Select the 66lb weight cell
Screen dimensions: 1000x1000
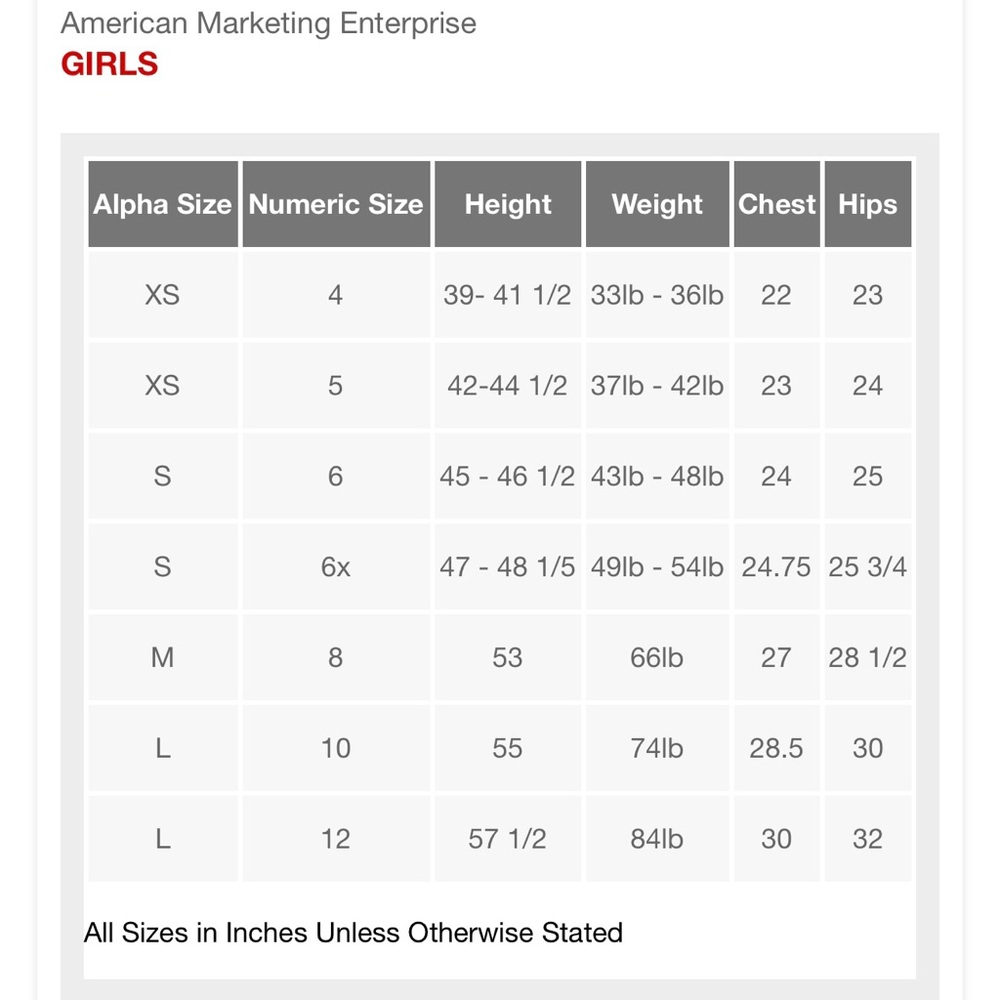[657, 657]
